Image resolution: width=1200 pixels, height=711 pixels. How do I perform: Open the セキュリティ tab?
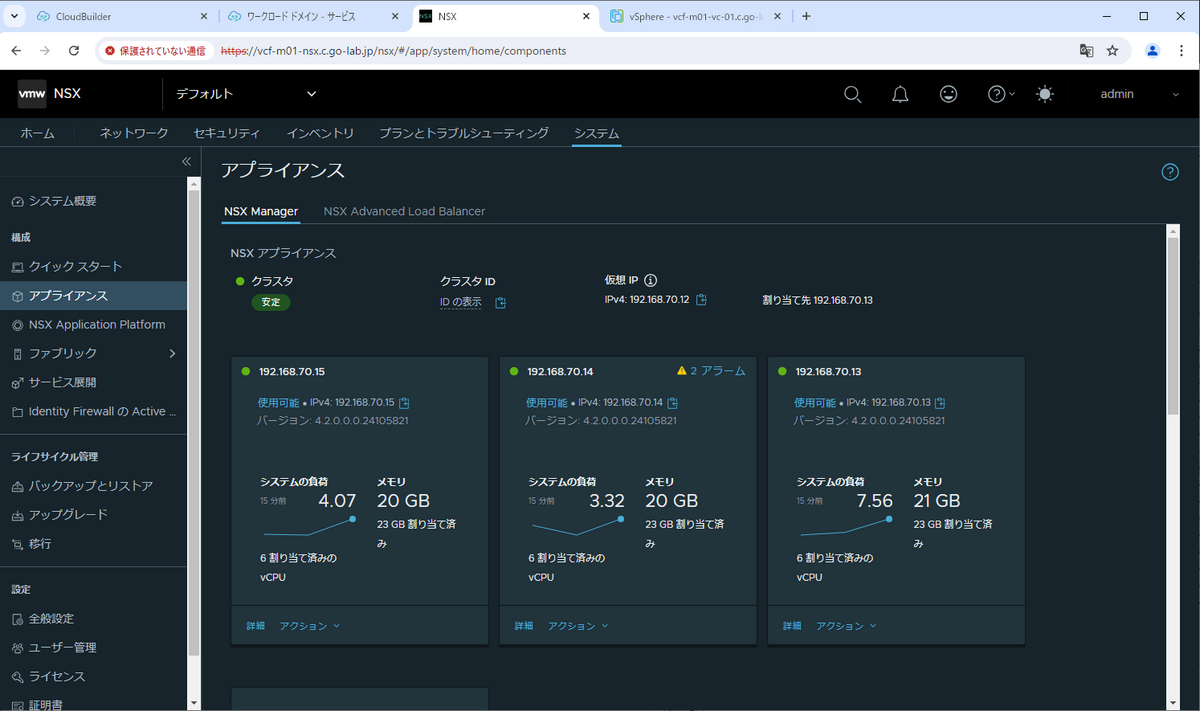(x=227, y=133)
